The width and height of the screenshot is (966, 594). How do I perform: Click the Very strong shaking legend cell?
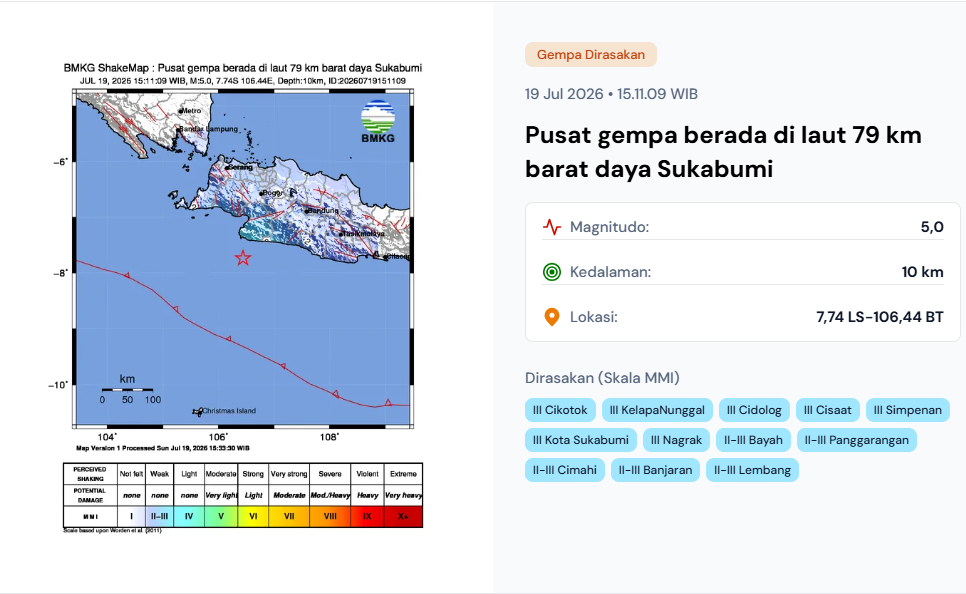(x=289, y=474)
